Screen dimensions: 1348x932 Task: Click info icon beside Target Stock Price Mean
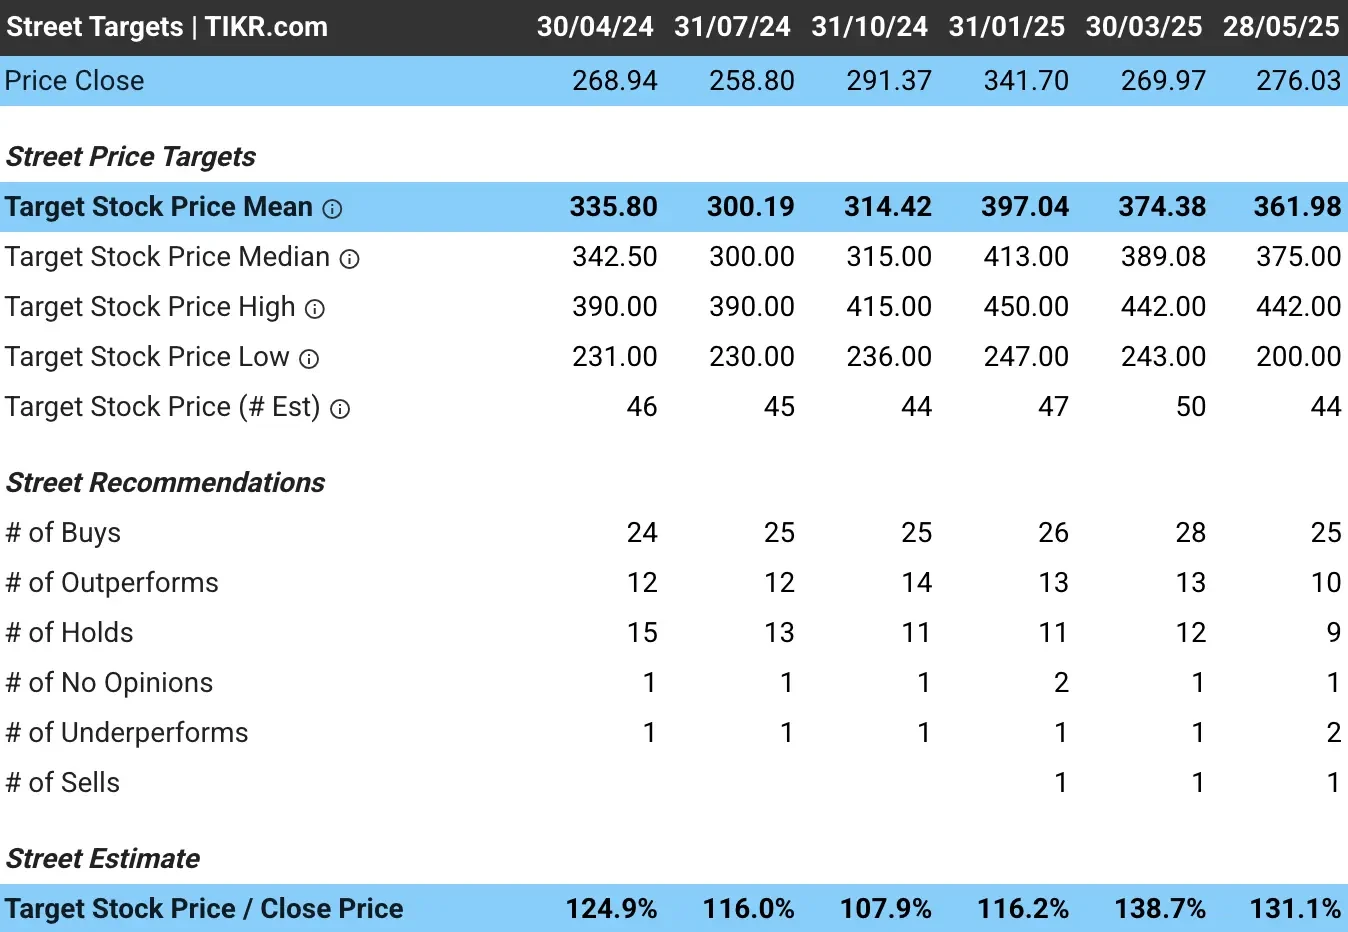[332, 208]
